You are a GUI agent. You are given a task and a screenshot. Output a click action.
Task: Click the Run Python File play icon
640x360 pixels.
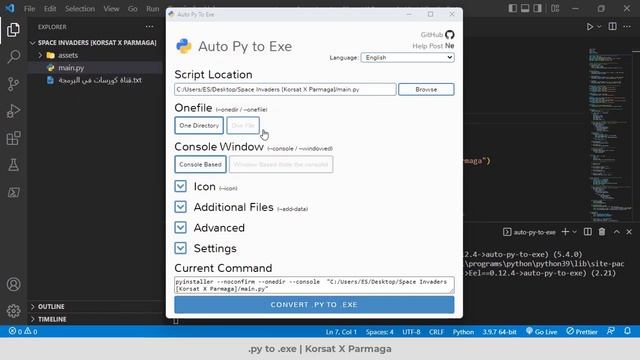click(x=589, y=27)
